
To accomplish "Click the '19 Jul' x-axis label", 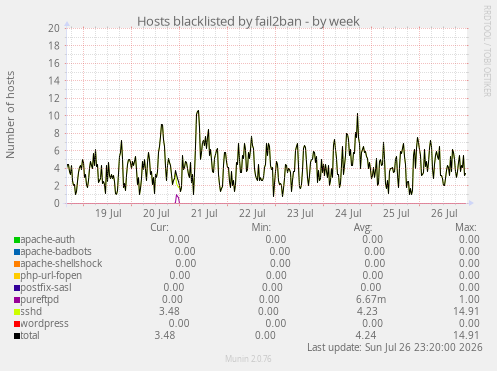I will [x=108, y=213].
